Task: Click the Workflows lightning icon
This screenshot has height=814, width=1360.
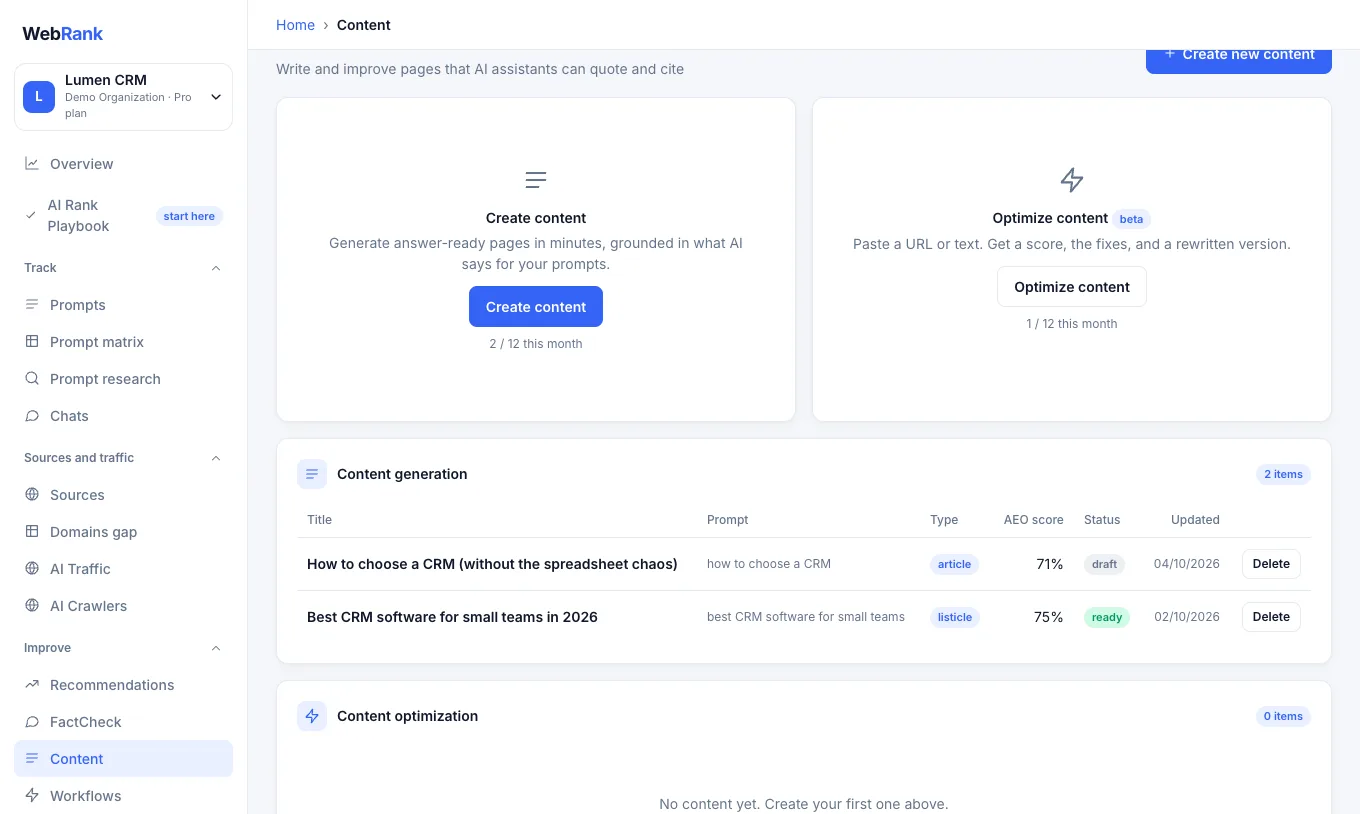Action: (x=32, y=796)
